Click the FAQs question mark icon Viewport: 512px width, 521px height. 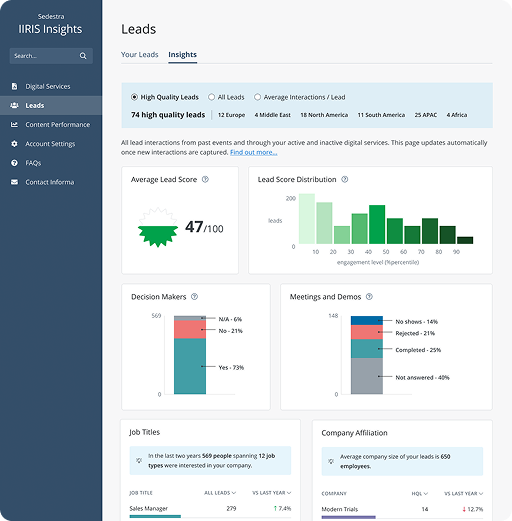pyautogui.click(x=14, y=163)
